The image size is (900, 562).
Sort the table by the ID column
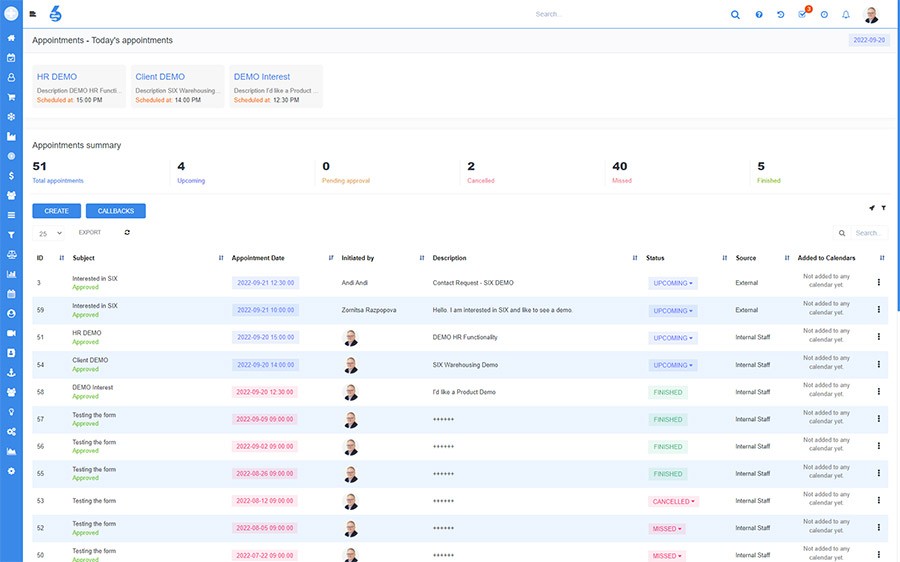pos(61,258)
